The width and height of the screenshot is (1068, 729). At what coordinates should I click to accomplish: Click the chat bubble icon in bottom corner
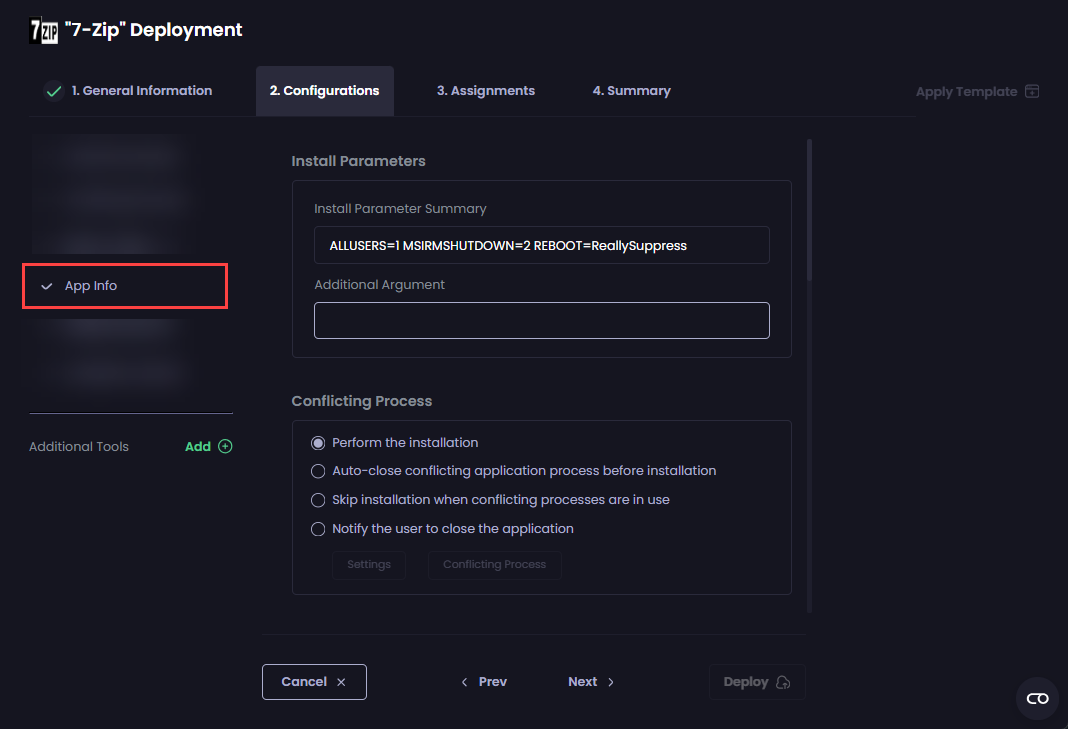[1037, 698]
